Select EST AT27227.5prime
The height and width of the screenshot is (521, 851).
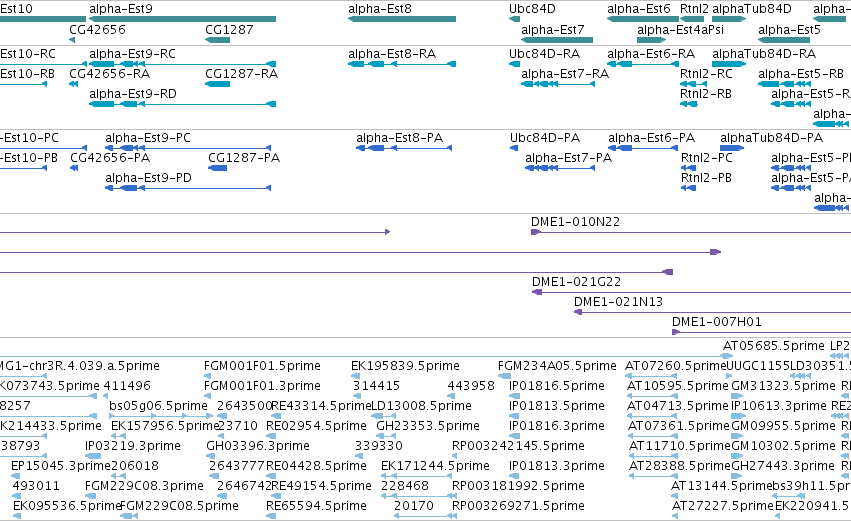pos(723,507)
